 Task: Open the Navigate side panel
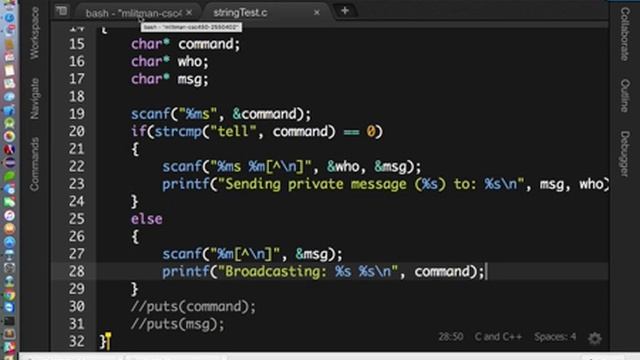[x=35, y=98]
